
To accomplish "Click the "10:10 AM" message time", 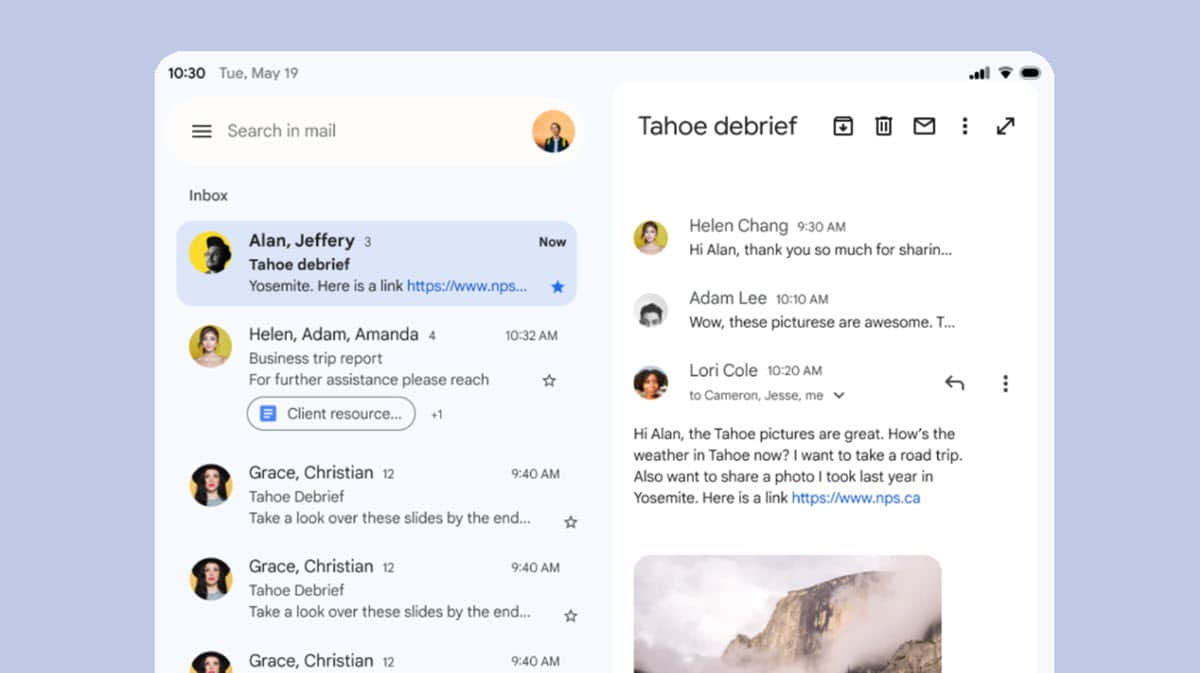I will [x=802, y=299].
